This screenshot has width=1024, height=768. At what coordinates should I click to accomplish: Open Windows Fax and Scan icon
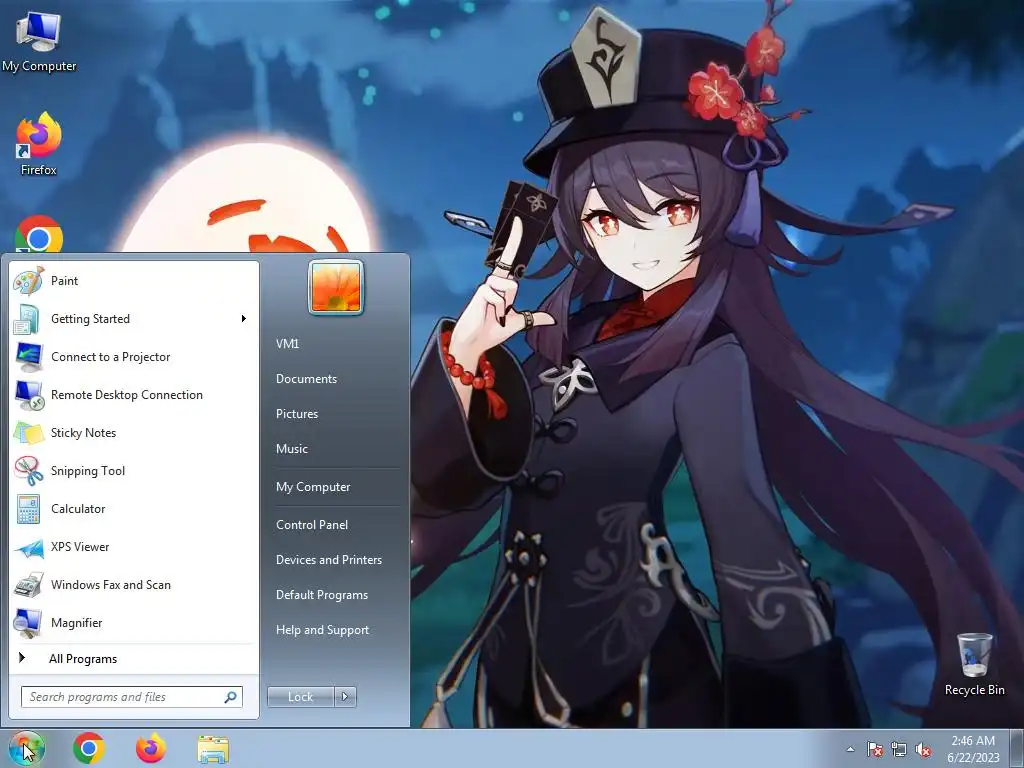click(28, 585)
